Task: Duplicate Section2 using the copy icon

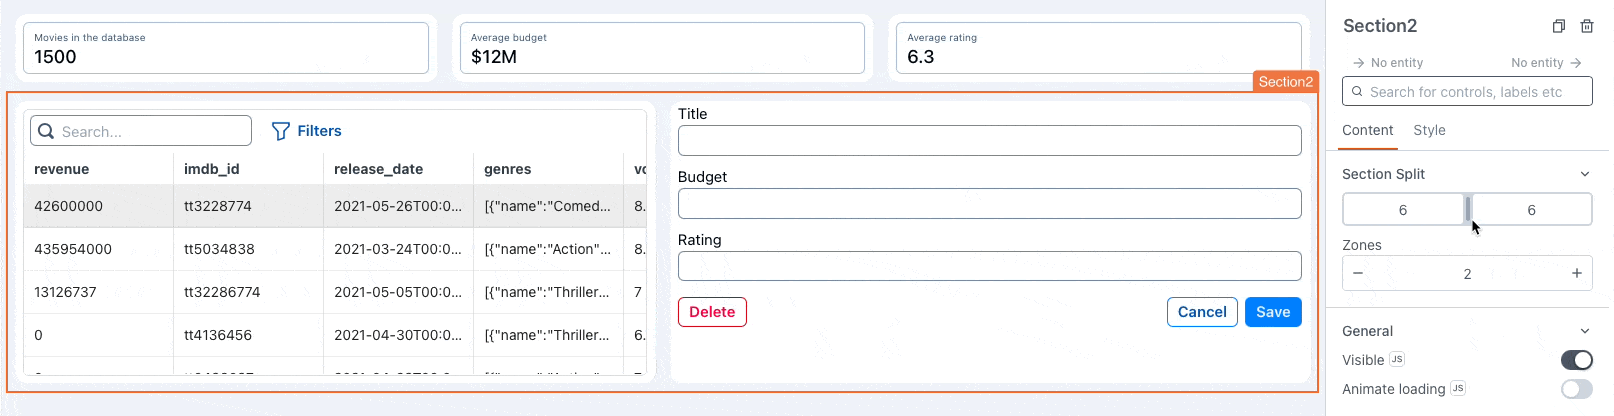Action: click(1558, 26)
